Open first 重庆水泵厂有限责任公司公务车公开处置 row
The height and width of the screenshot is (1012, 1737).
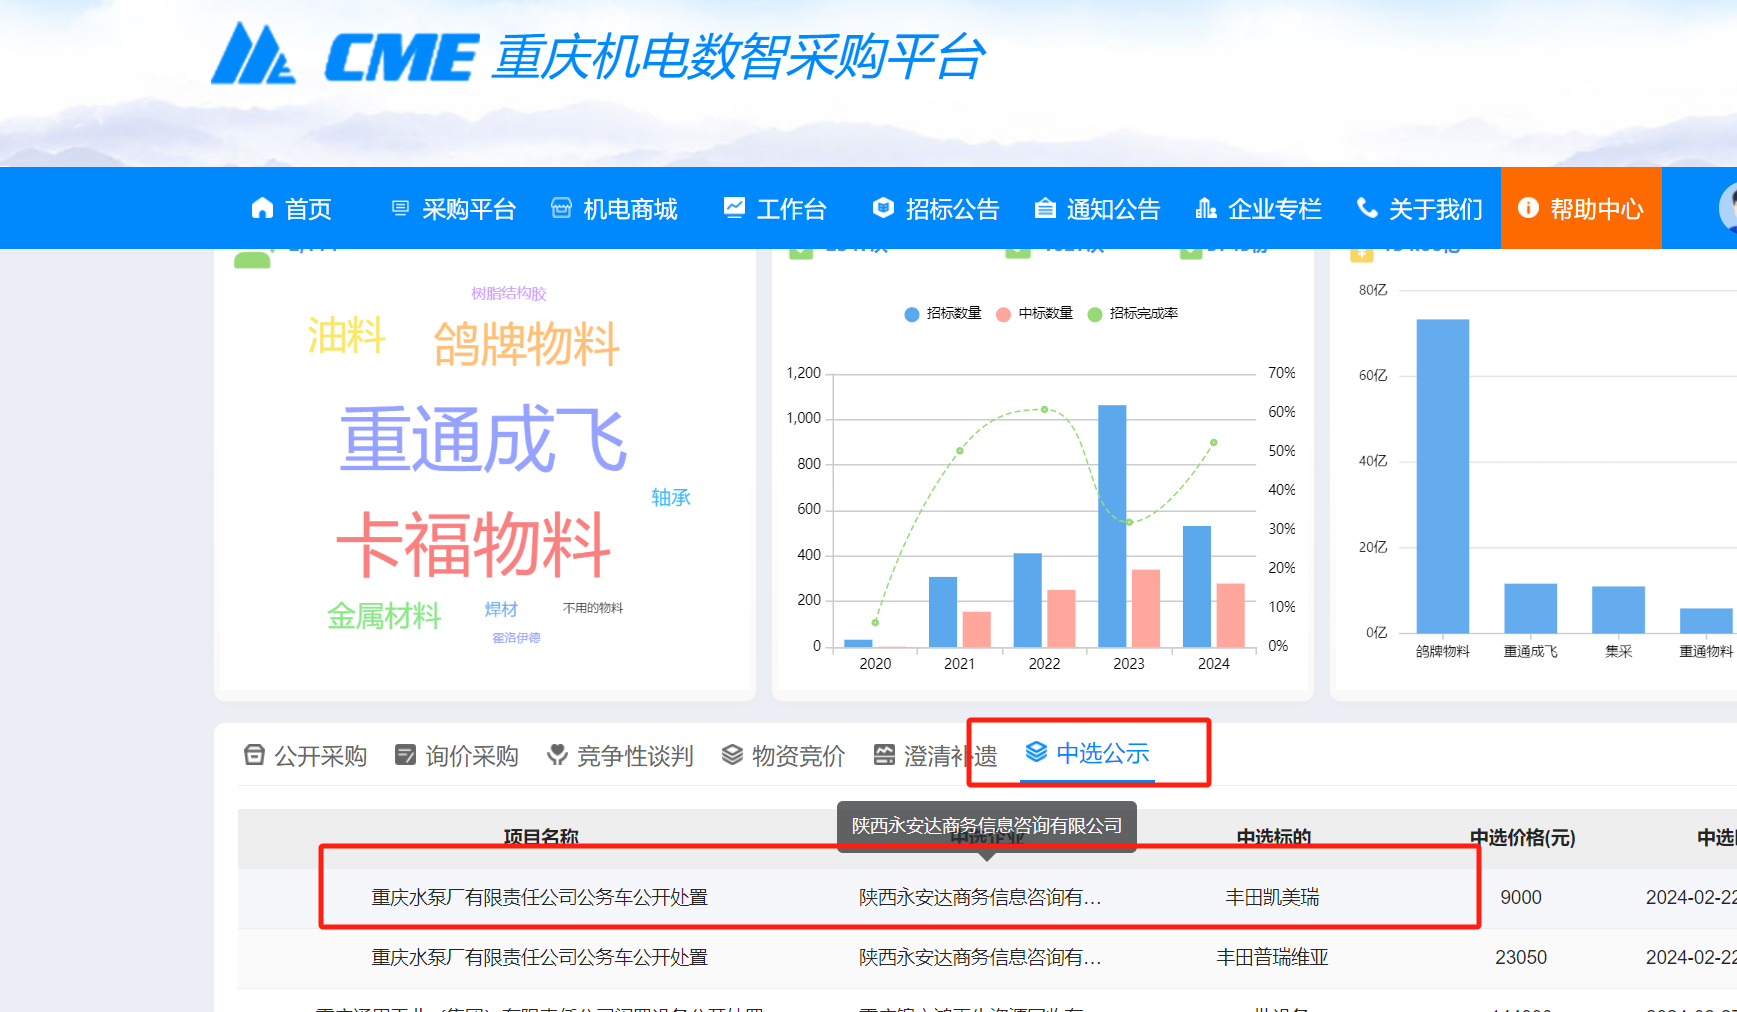pyautogui.click(x=539, y=898)
